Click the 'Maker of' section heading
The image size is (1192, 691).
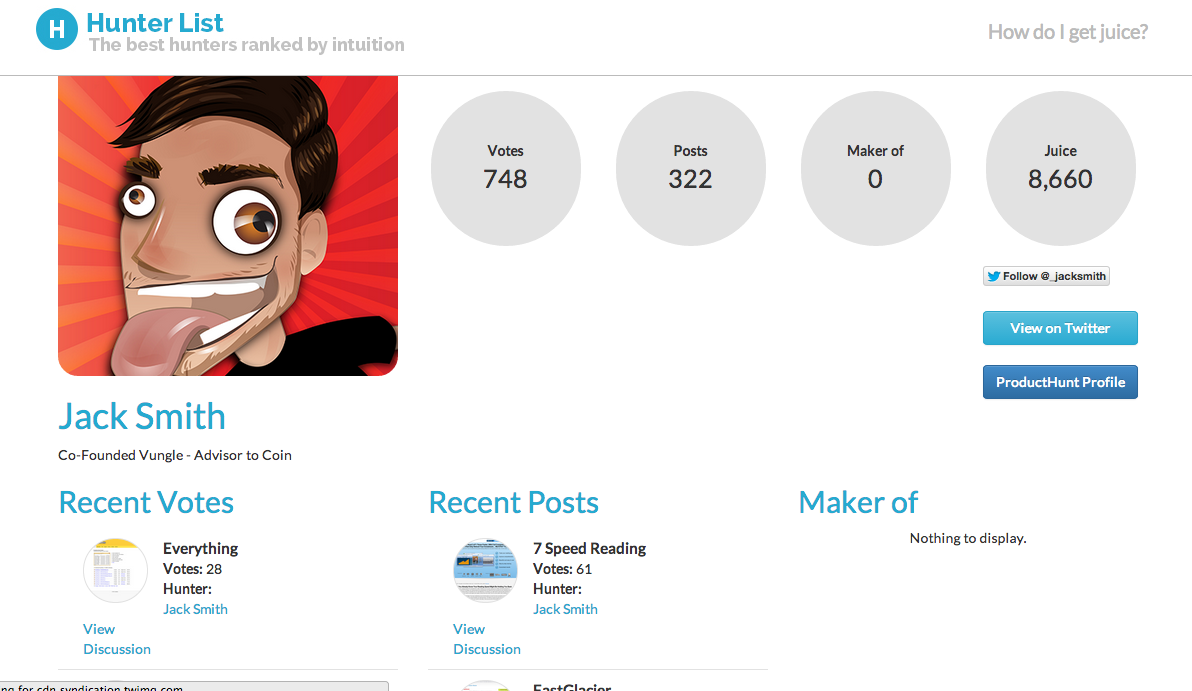858,502
